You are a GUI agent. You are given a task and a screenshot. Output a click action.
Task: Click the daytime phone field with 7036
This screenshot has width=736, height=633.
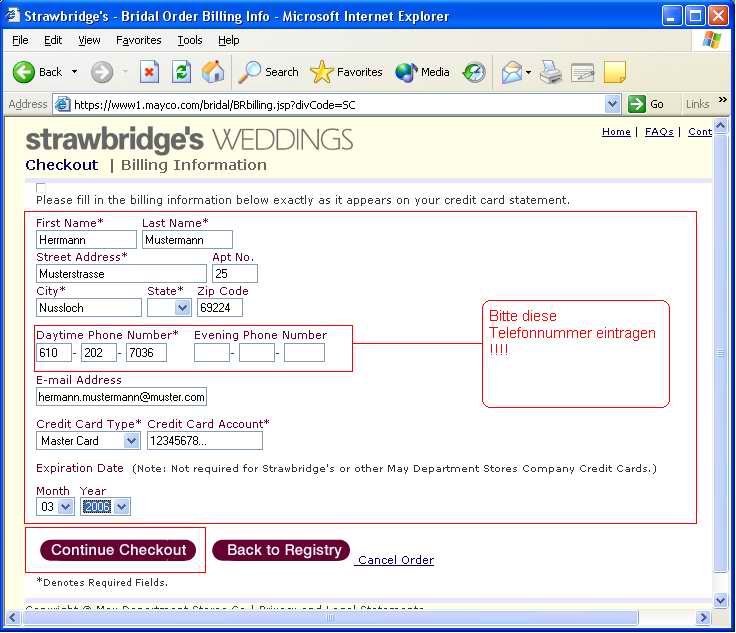(x=146, y=353)
